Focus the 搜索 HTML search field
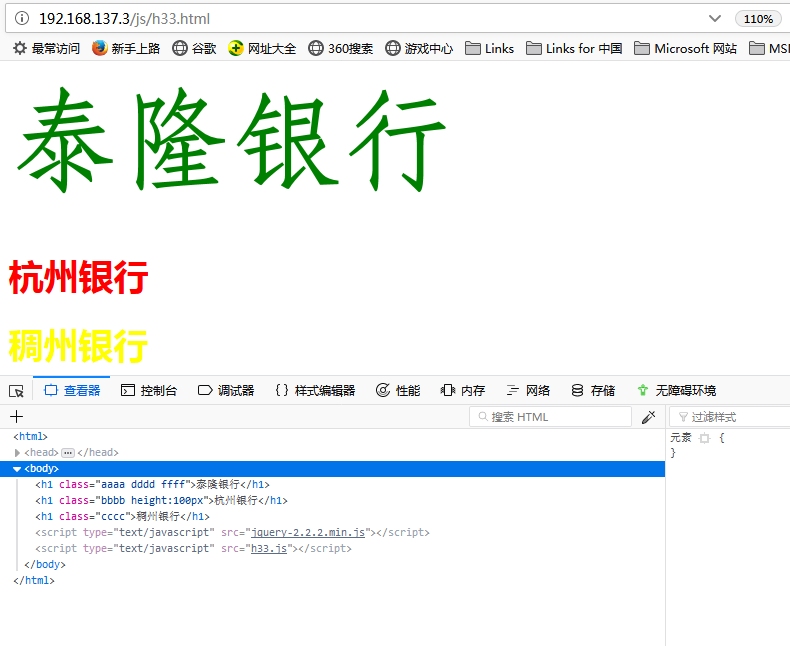Image resolution: width=790 pixels, height=646 pixels. (550, 417)
